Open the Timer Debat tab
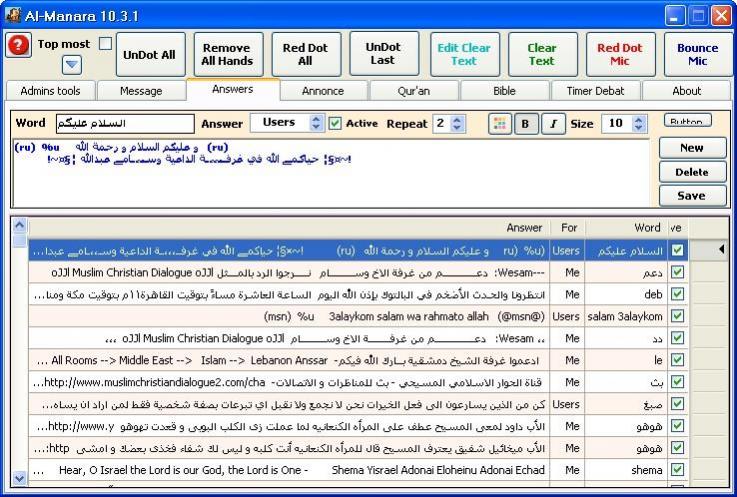Screen dimensions: 737x497 coord(595,91)
